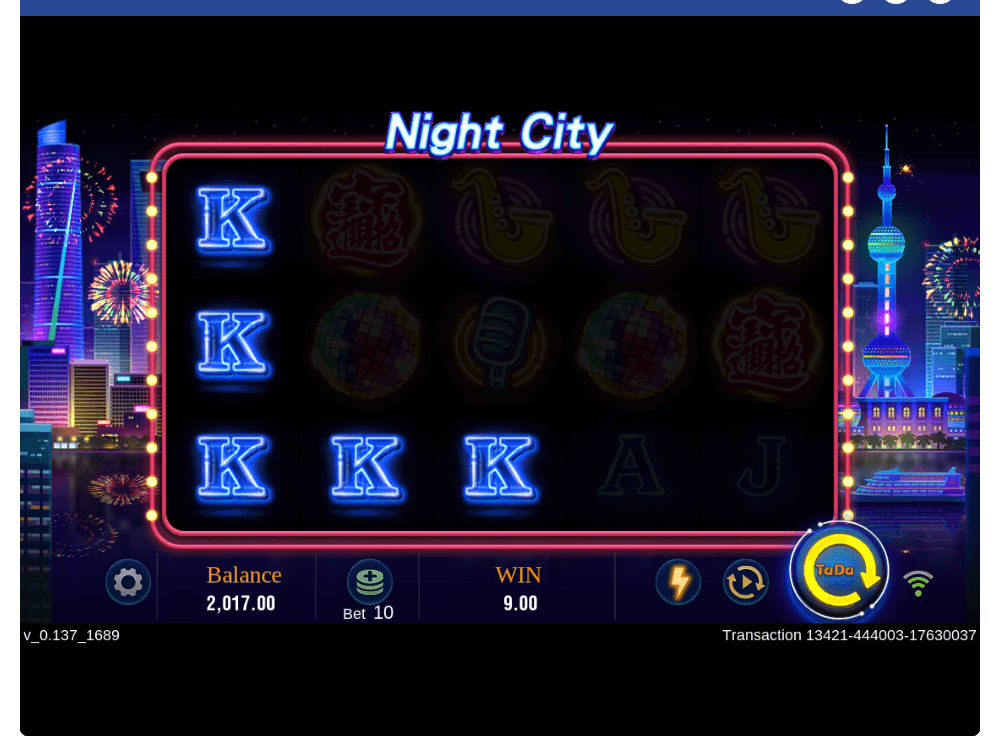Click the dimmed J card symbol

tap(763, 467)
